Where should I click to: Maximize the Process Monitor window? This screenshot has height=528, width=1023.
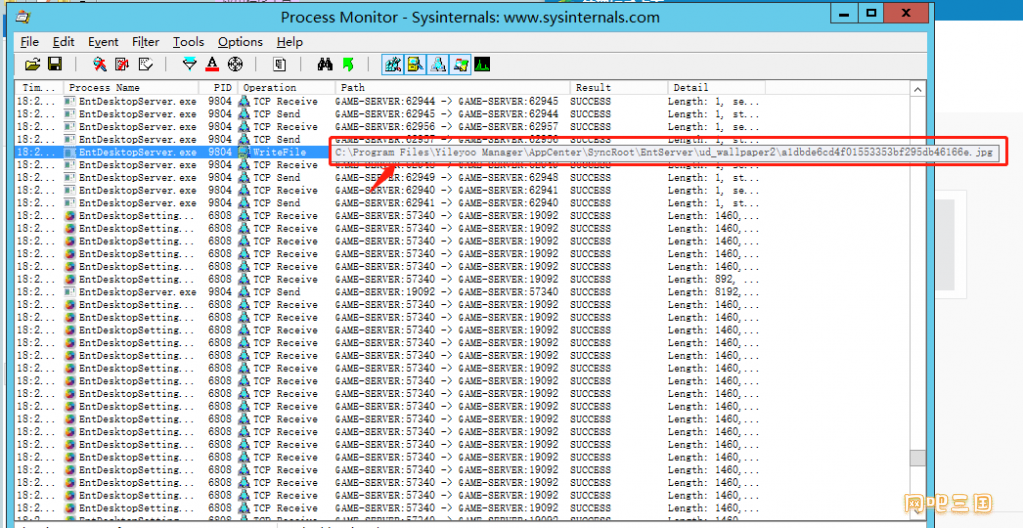point(872,14)
